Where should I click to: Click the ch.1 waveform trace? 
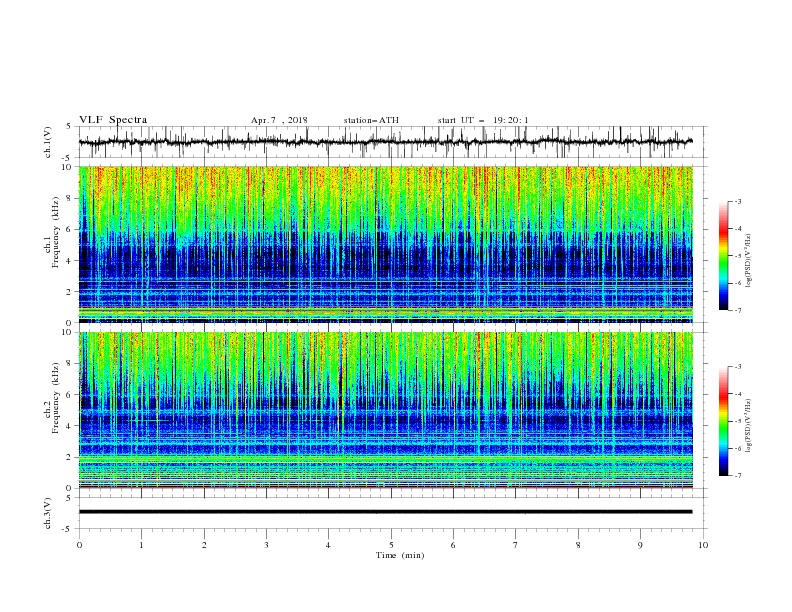(x=386, y=142)
